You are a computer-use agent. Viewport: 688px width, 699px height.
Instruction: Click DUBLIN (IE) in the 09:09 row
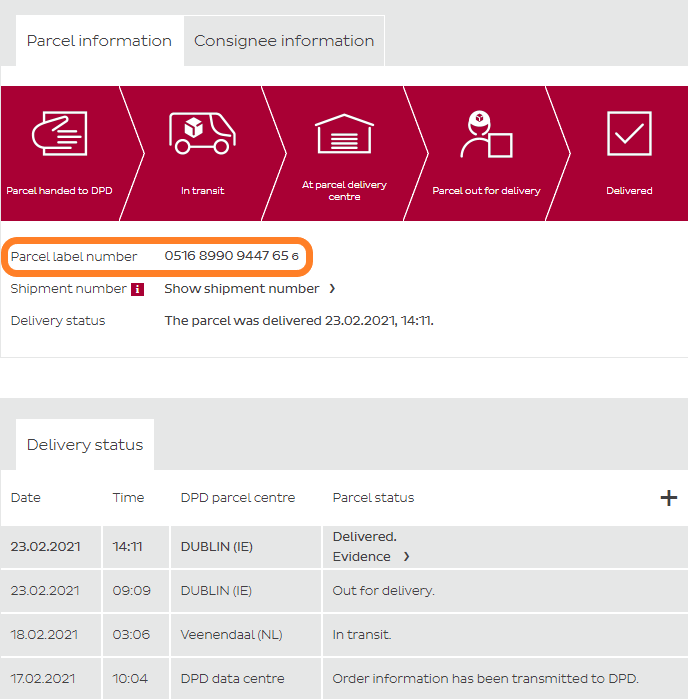216,591
